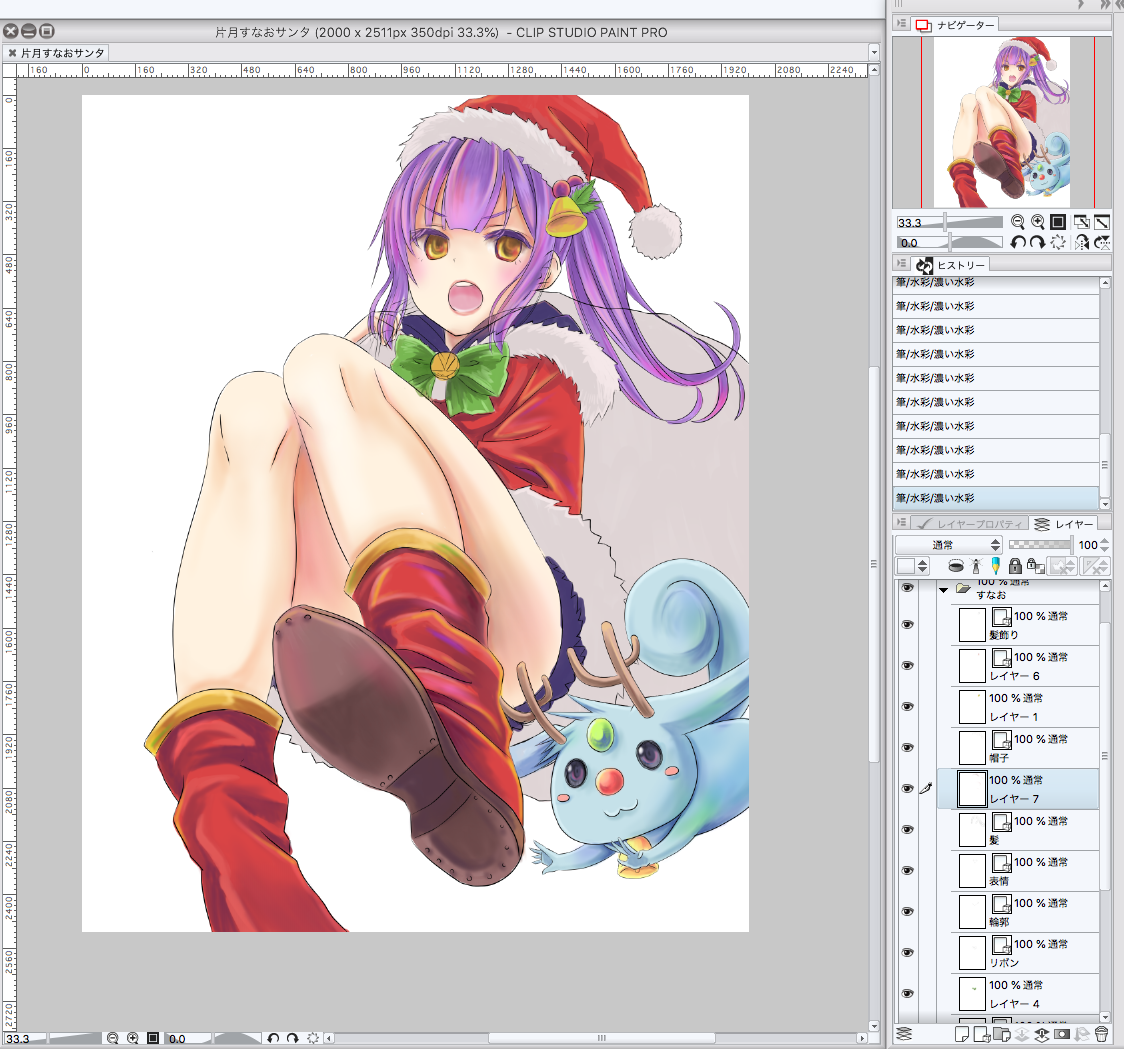The image size is (1124, 1049).
Task: Set as reference layer with lighthouse icon
Action: coord(976,566)
